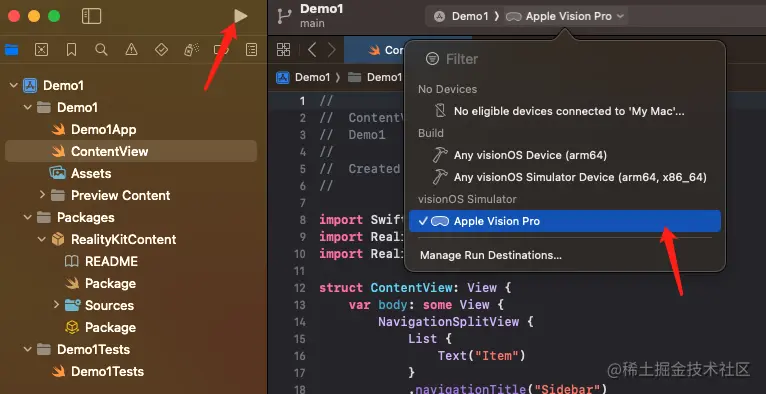This screenshot has height=394, width=766.
Task: Open the Project navigator folder icon
Action: tap(12, 49)
